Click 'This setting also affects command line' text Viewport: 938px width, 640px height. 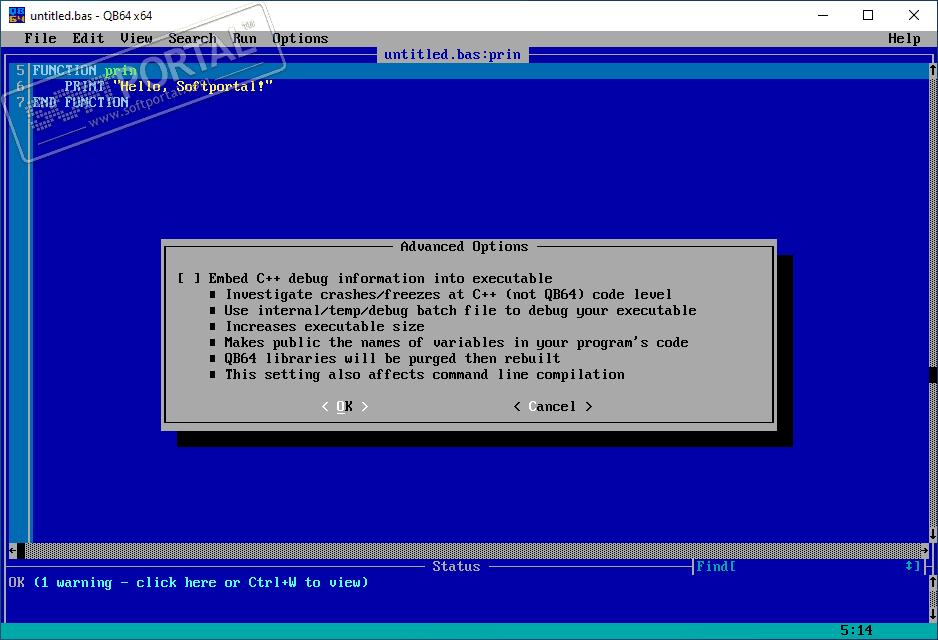pos(425,375)
